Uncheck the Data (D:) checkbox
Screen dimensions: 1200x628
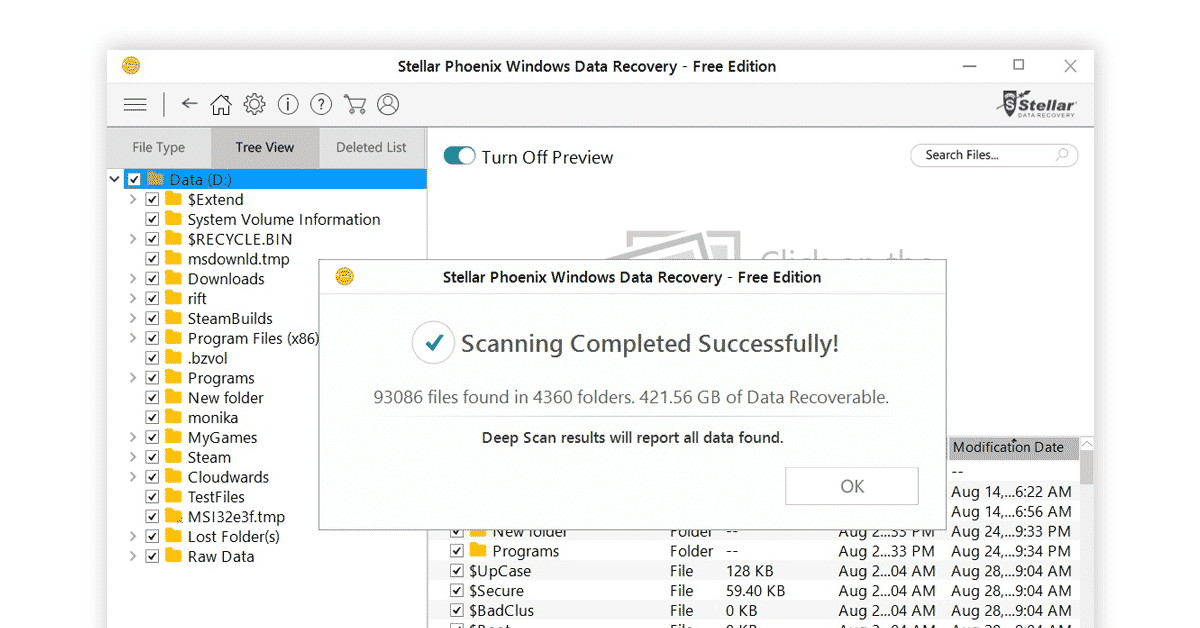pyautogui.click(x=134, y=180)
